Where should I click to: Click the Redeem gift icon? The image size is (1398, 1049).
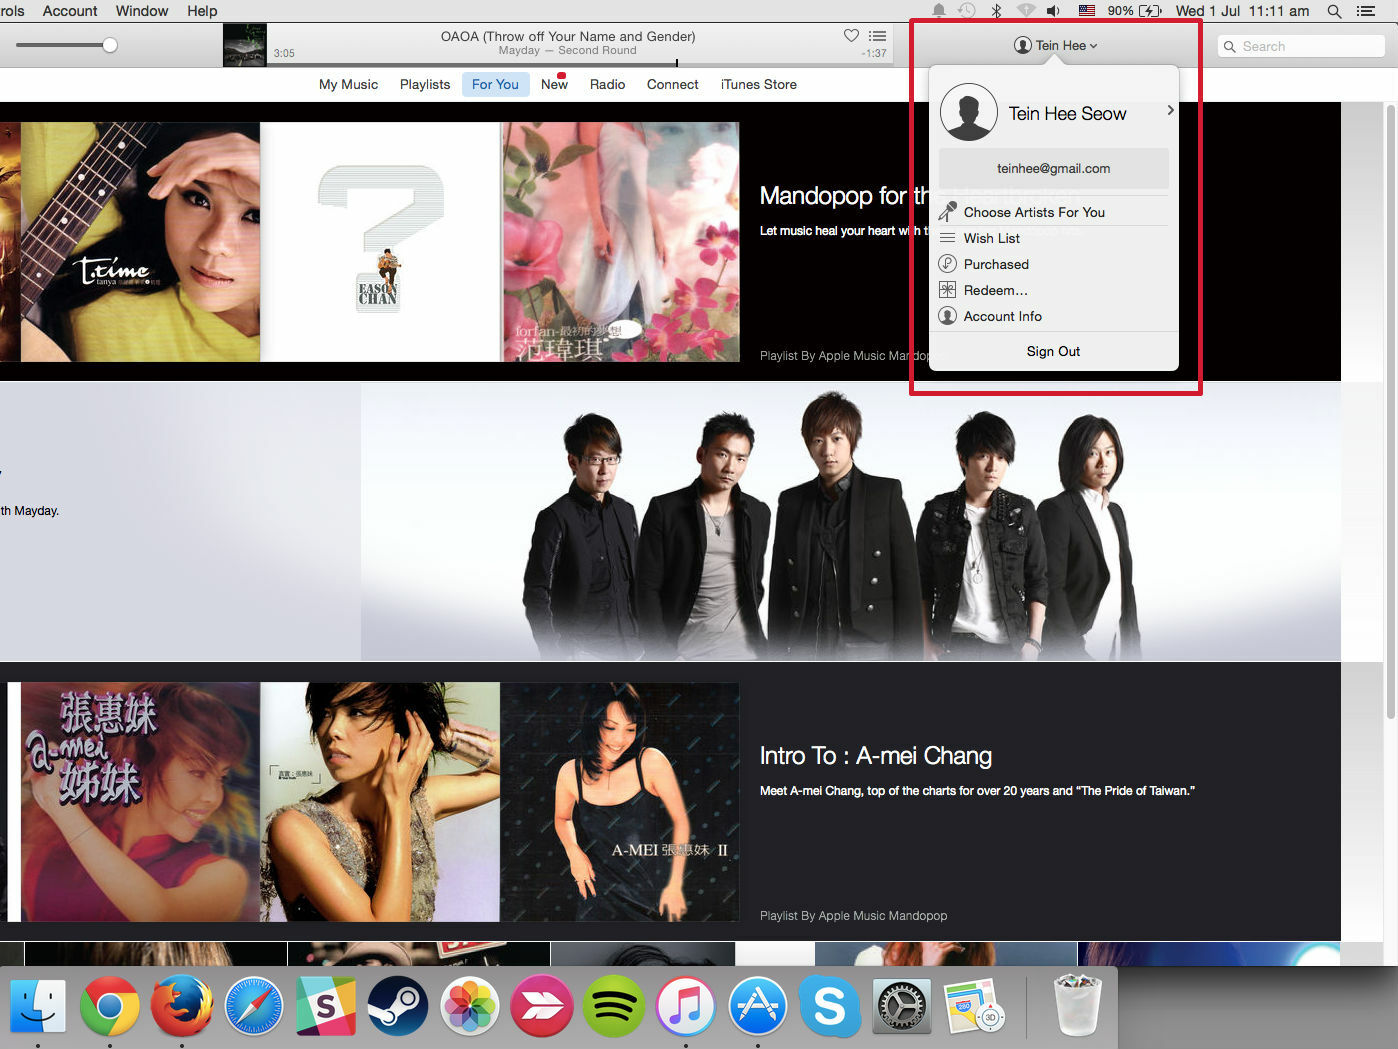[947, 290]
